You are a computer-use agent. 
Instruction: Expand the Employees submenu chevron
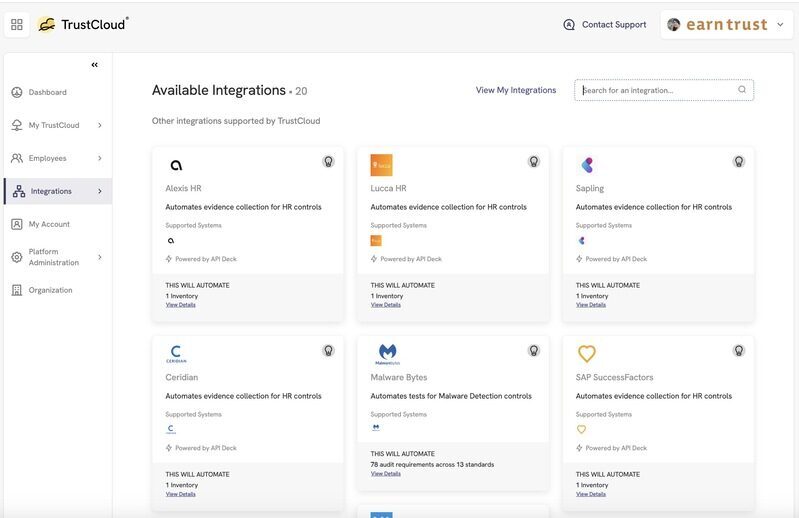tap(100, 158)
